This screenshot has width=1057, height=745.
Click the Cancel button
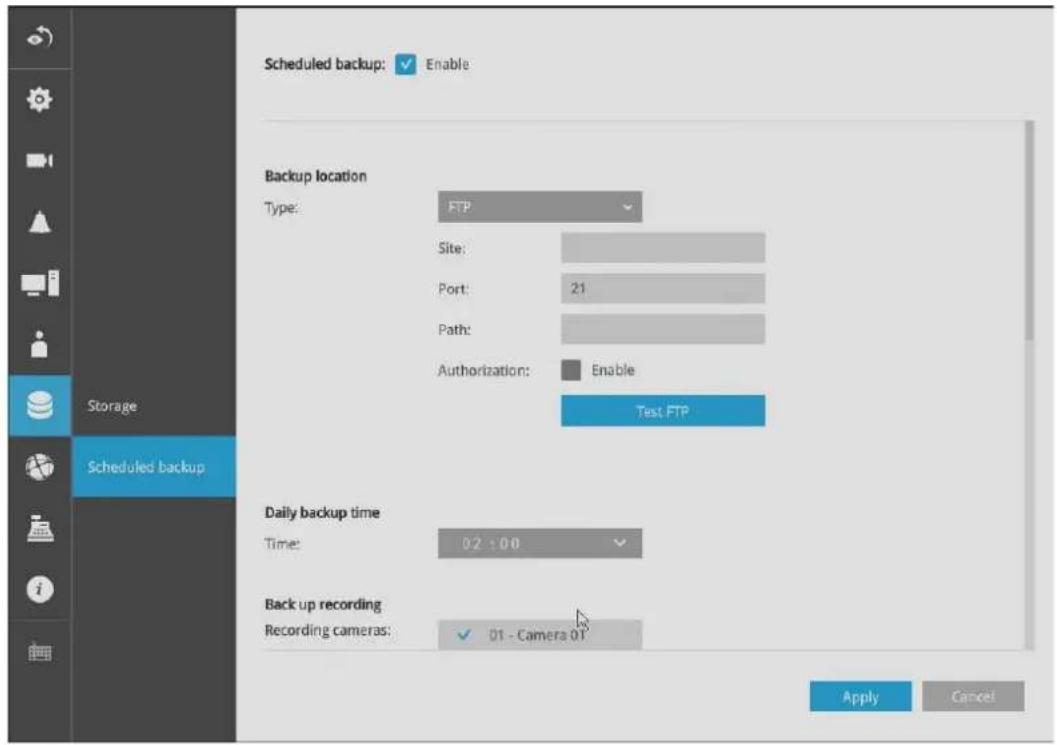[x=973, y=696]
